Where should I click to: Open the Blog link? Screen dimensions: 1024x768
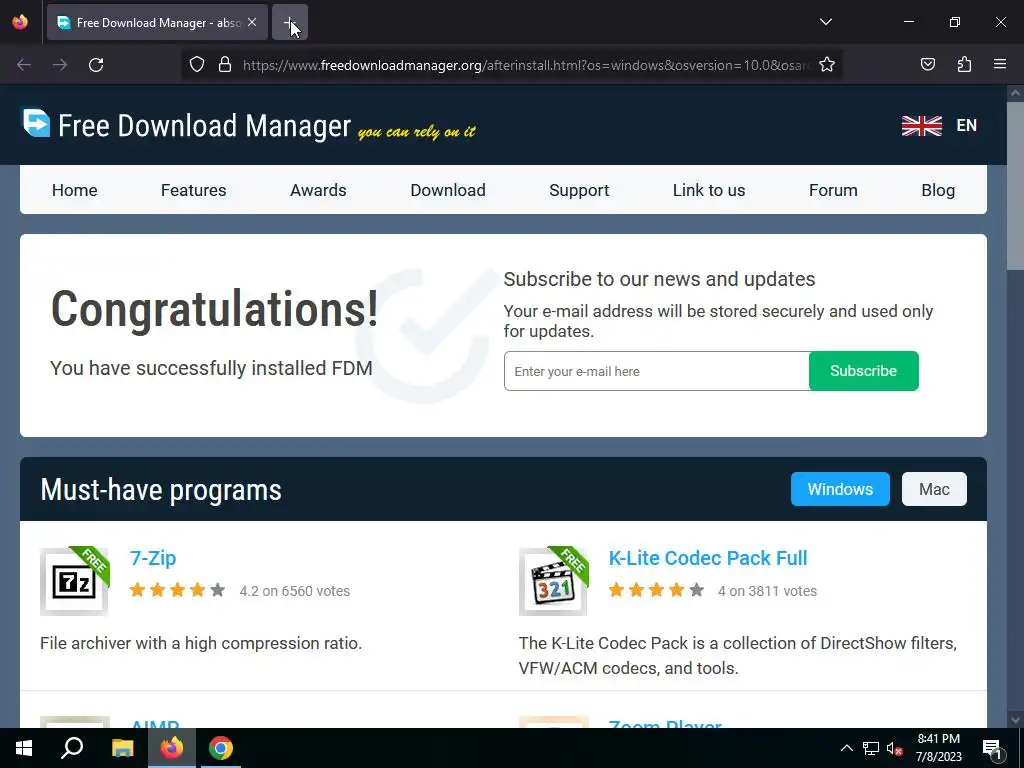coord(938,190)
